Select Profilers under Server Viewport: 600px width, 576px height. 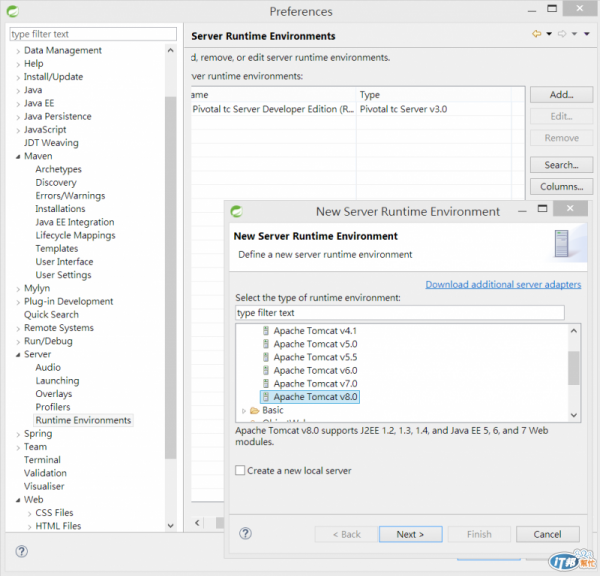coord(53,407)
